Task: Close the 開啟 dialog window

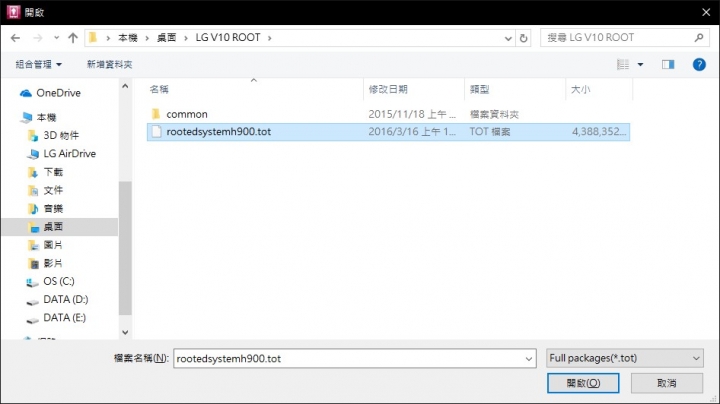Action: [x=706, y=12]
